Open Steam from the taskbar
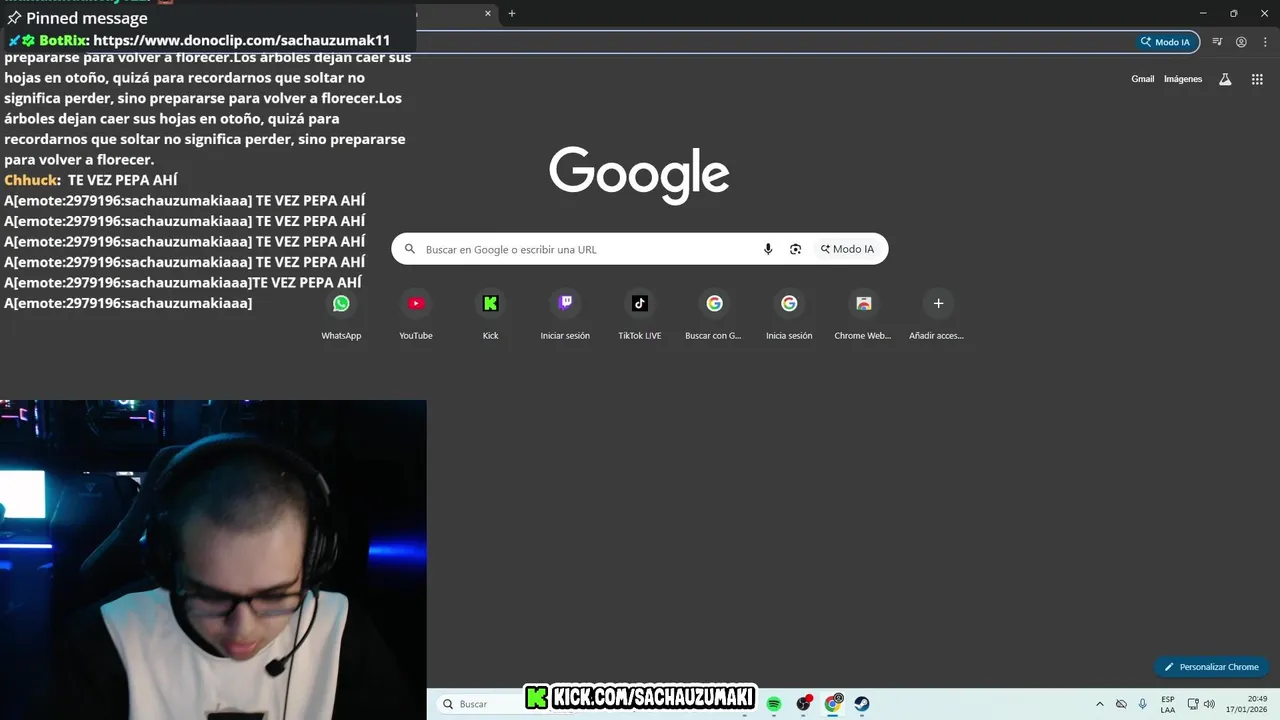Screen dimensions: 1280x720 (862, 704)
